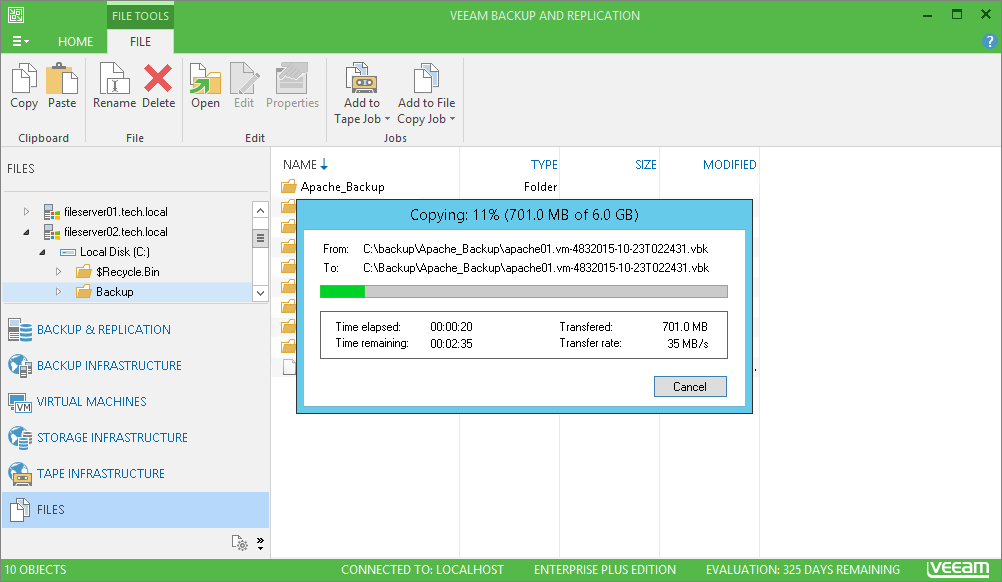Click the 35 MB/s transfer rate value
Screen dimensions: 1002x582
point(688,344)
